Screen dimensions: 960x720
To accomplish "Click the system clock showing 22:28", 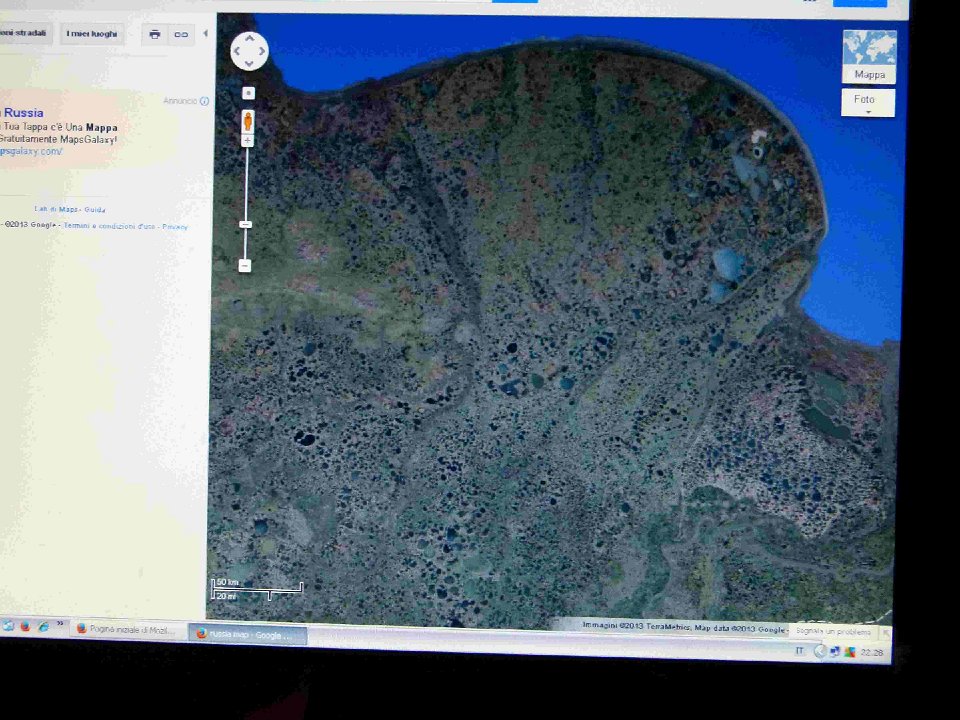I will 871,653.
